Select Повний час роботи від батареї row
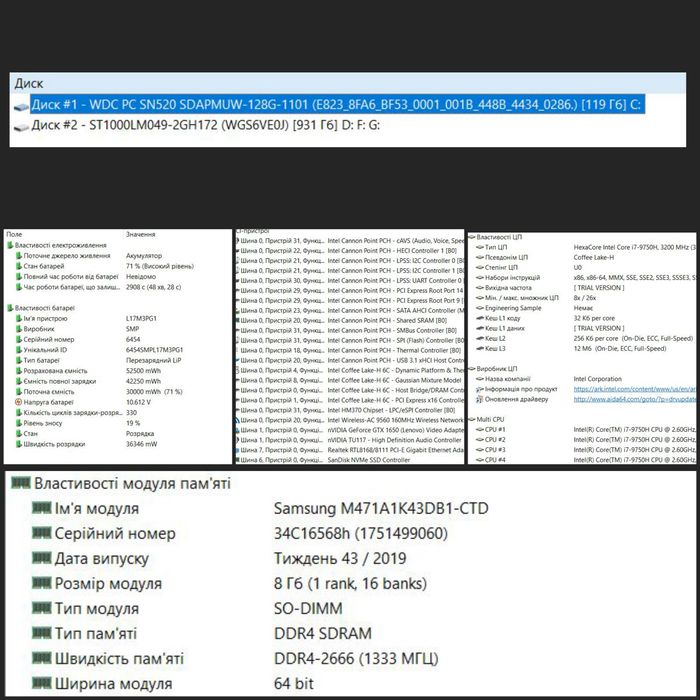700x700 pixels. tap(85, 277)
